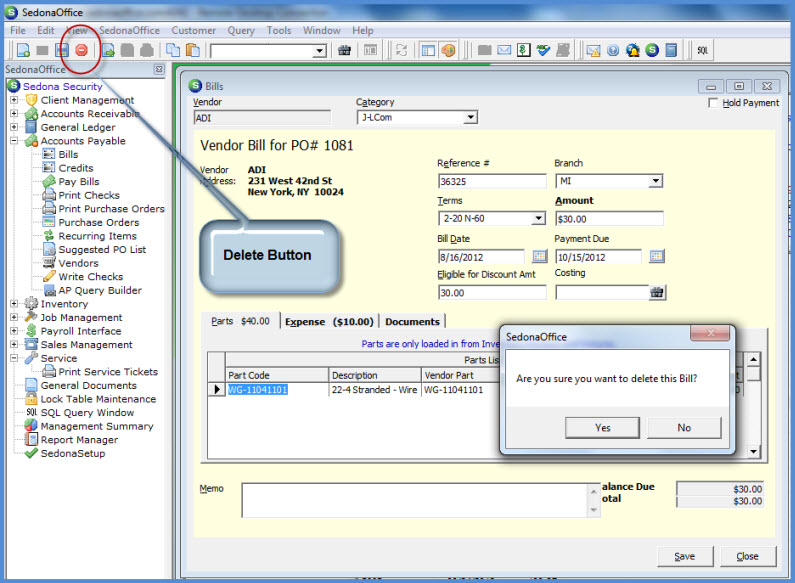Open the Terms dropdown
Image resolution: width=795 pixels, height=583 pixels.
click(538, 219)
